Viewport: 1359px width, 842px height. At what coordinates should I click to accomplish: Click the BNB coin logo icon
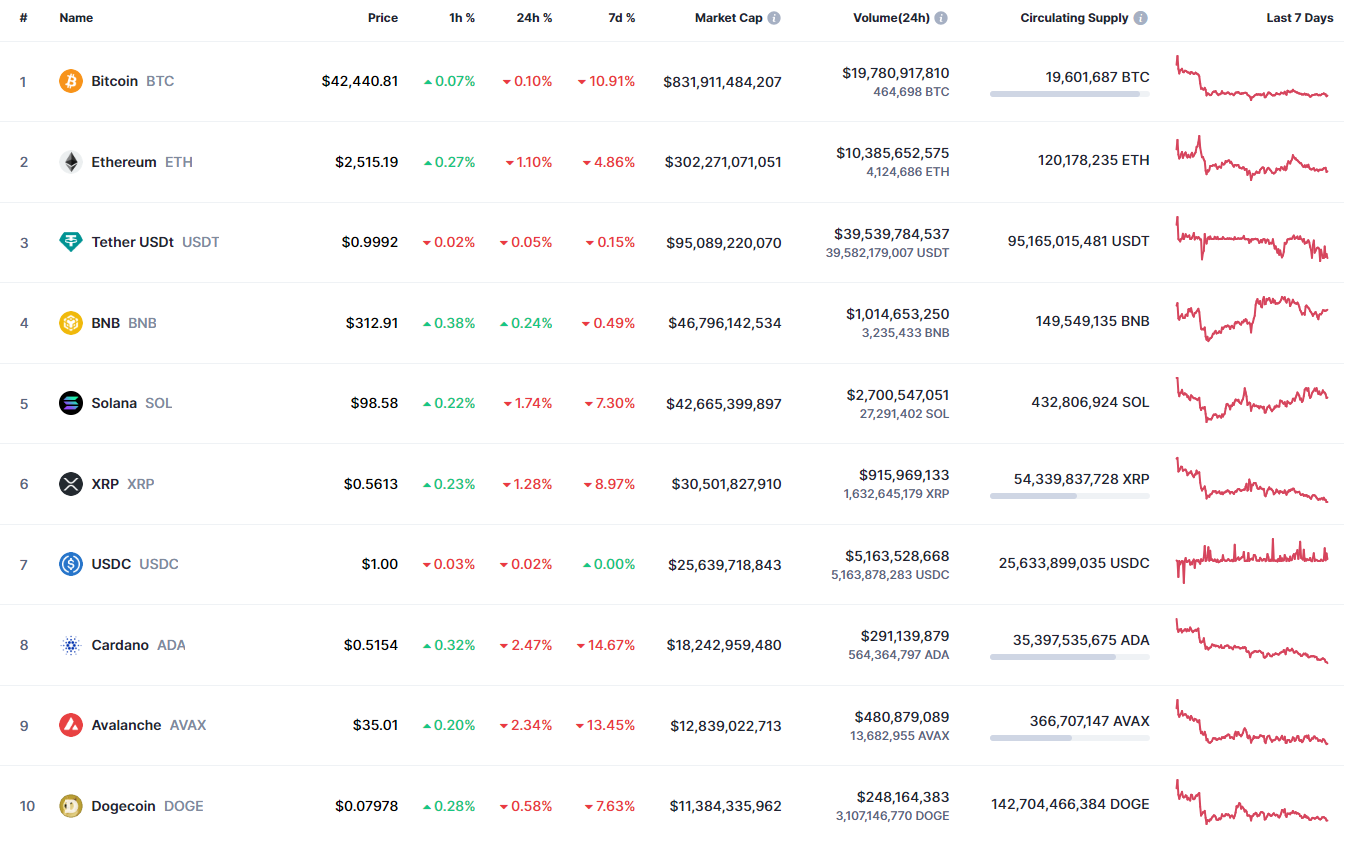(x=70, y=323)
